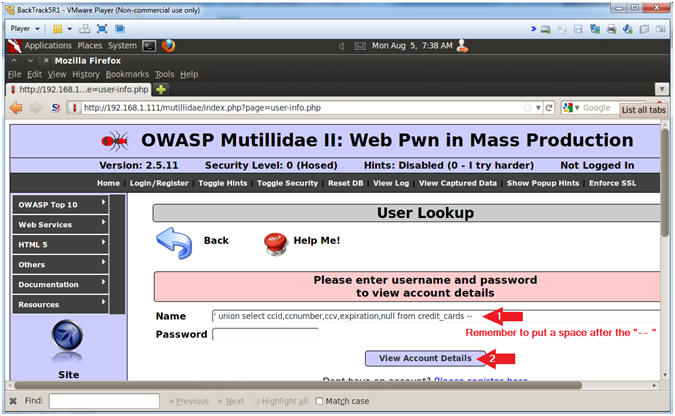Open the Firefox File menu

coord(14,75)
